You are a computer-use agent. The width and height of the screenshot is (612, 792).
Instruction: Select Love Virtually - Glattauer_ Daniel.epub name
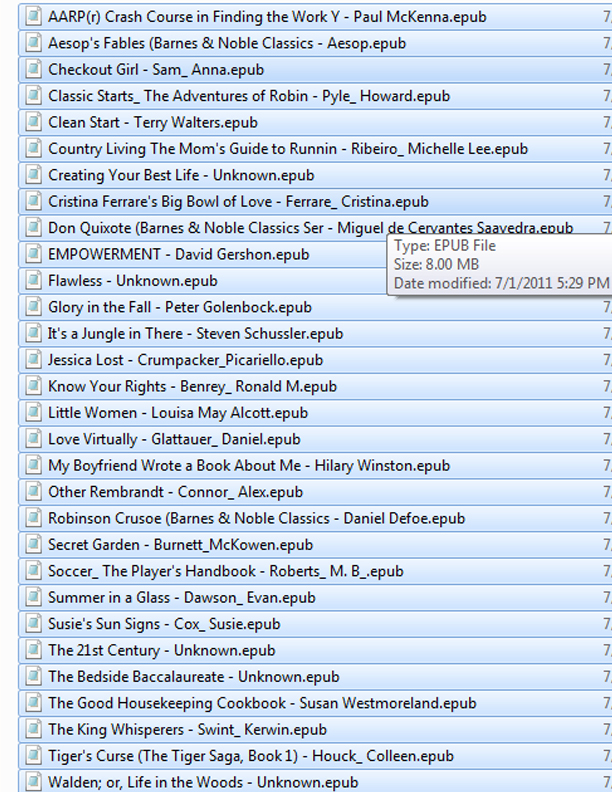(174, 439)
